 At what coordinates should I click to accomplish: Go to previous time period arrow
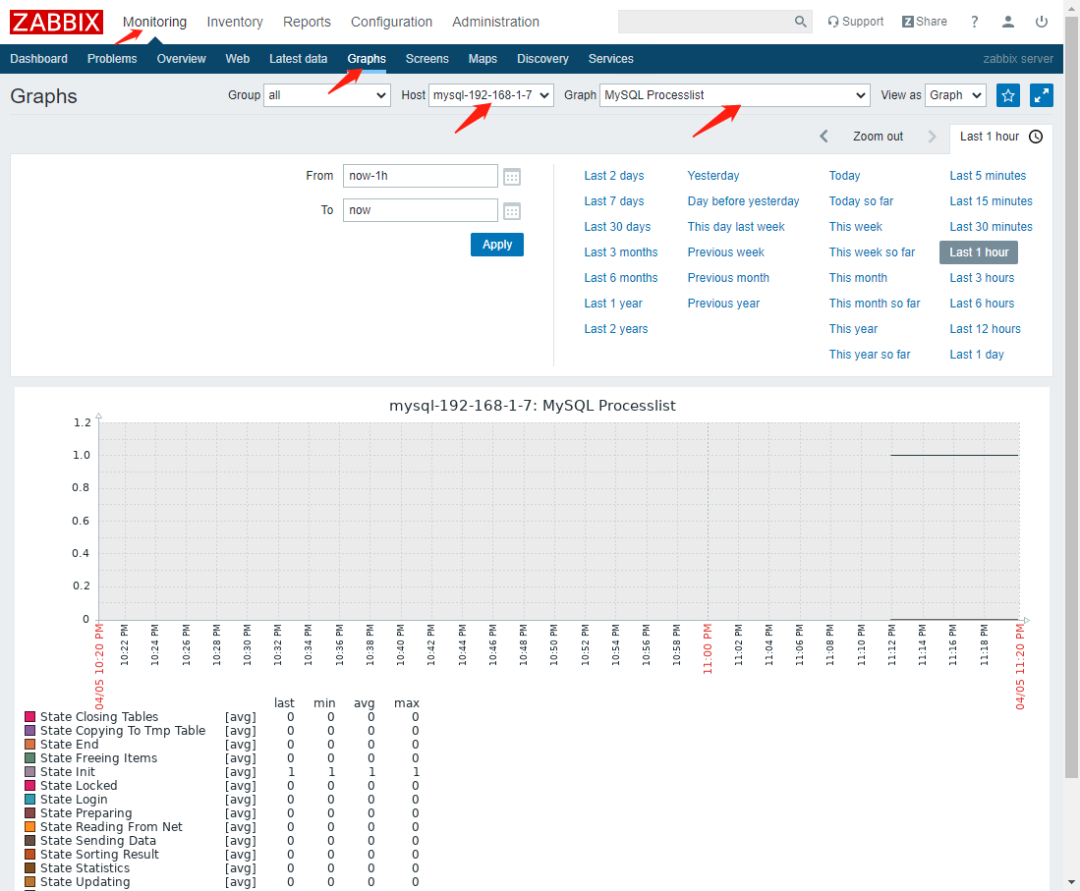click(824, 137)
